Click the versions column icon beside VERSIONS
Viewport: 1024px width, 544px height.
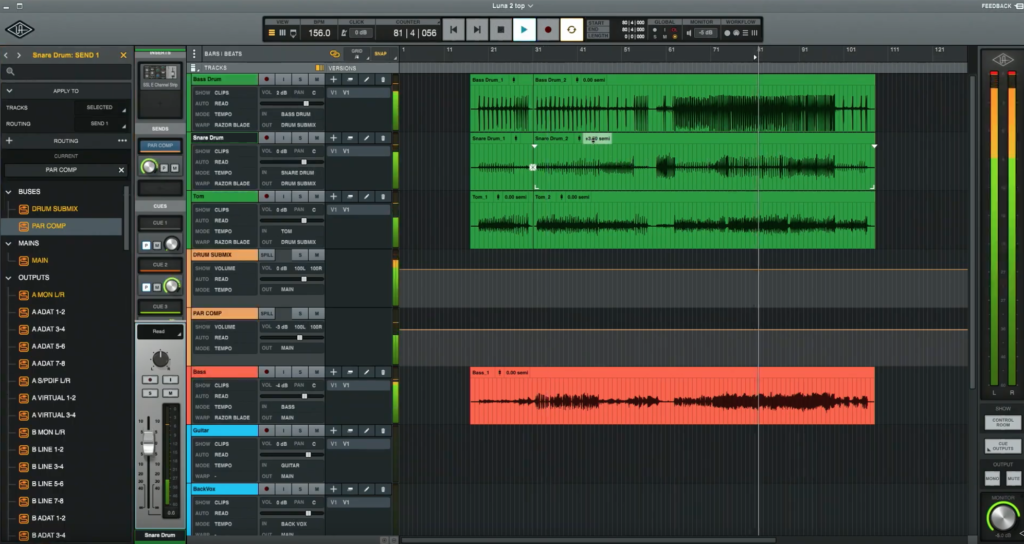coord(319,68)
